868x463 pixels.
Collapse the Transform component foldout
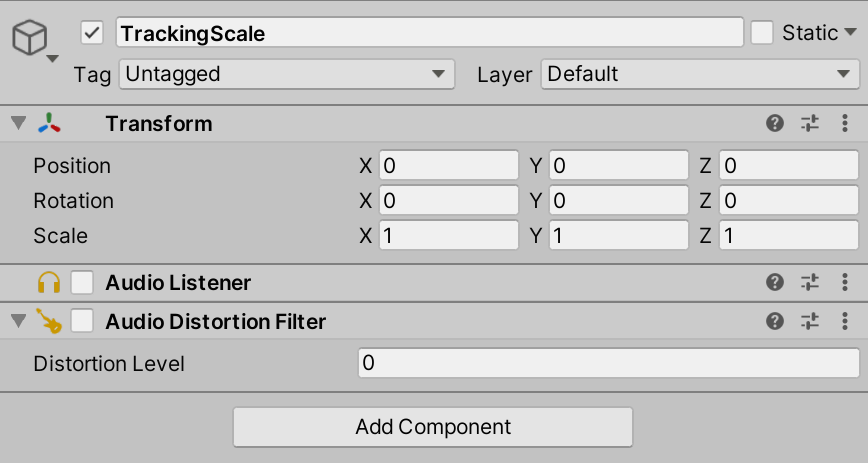tap(17, 124)
